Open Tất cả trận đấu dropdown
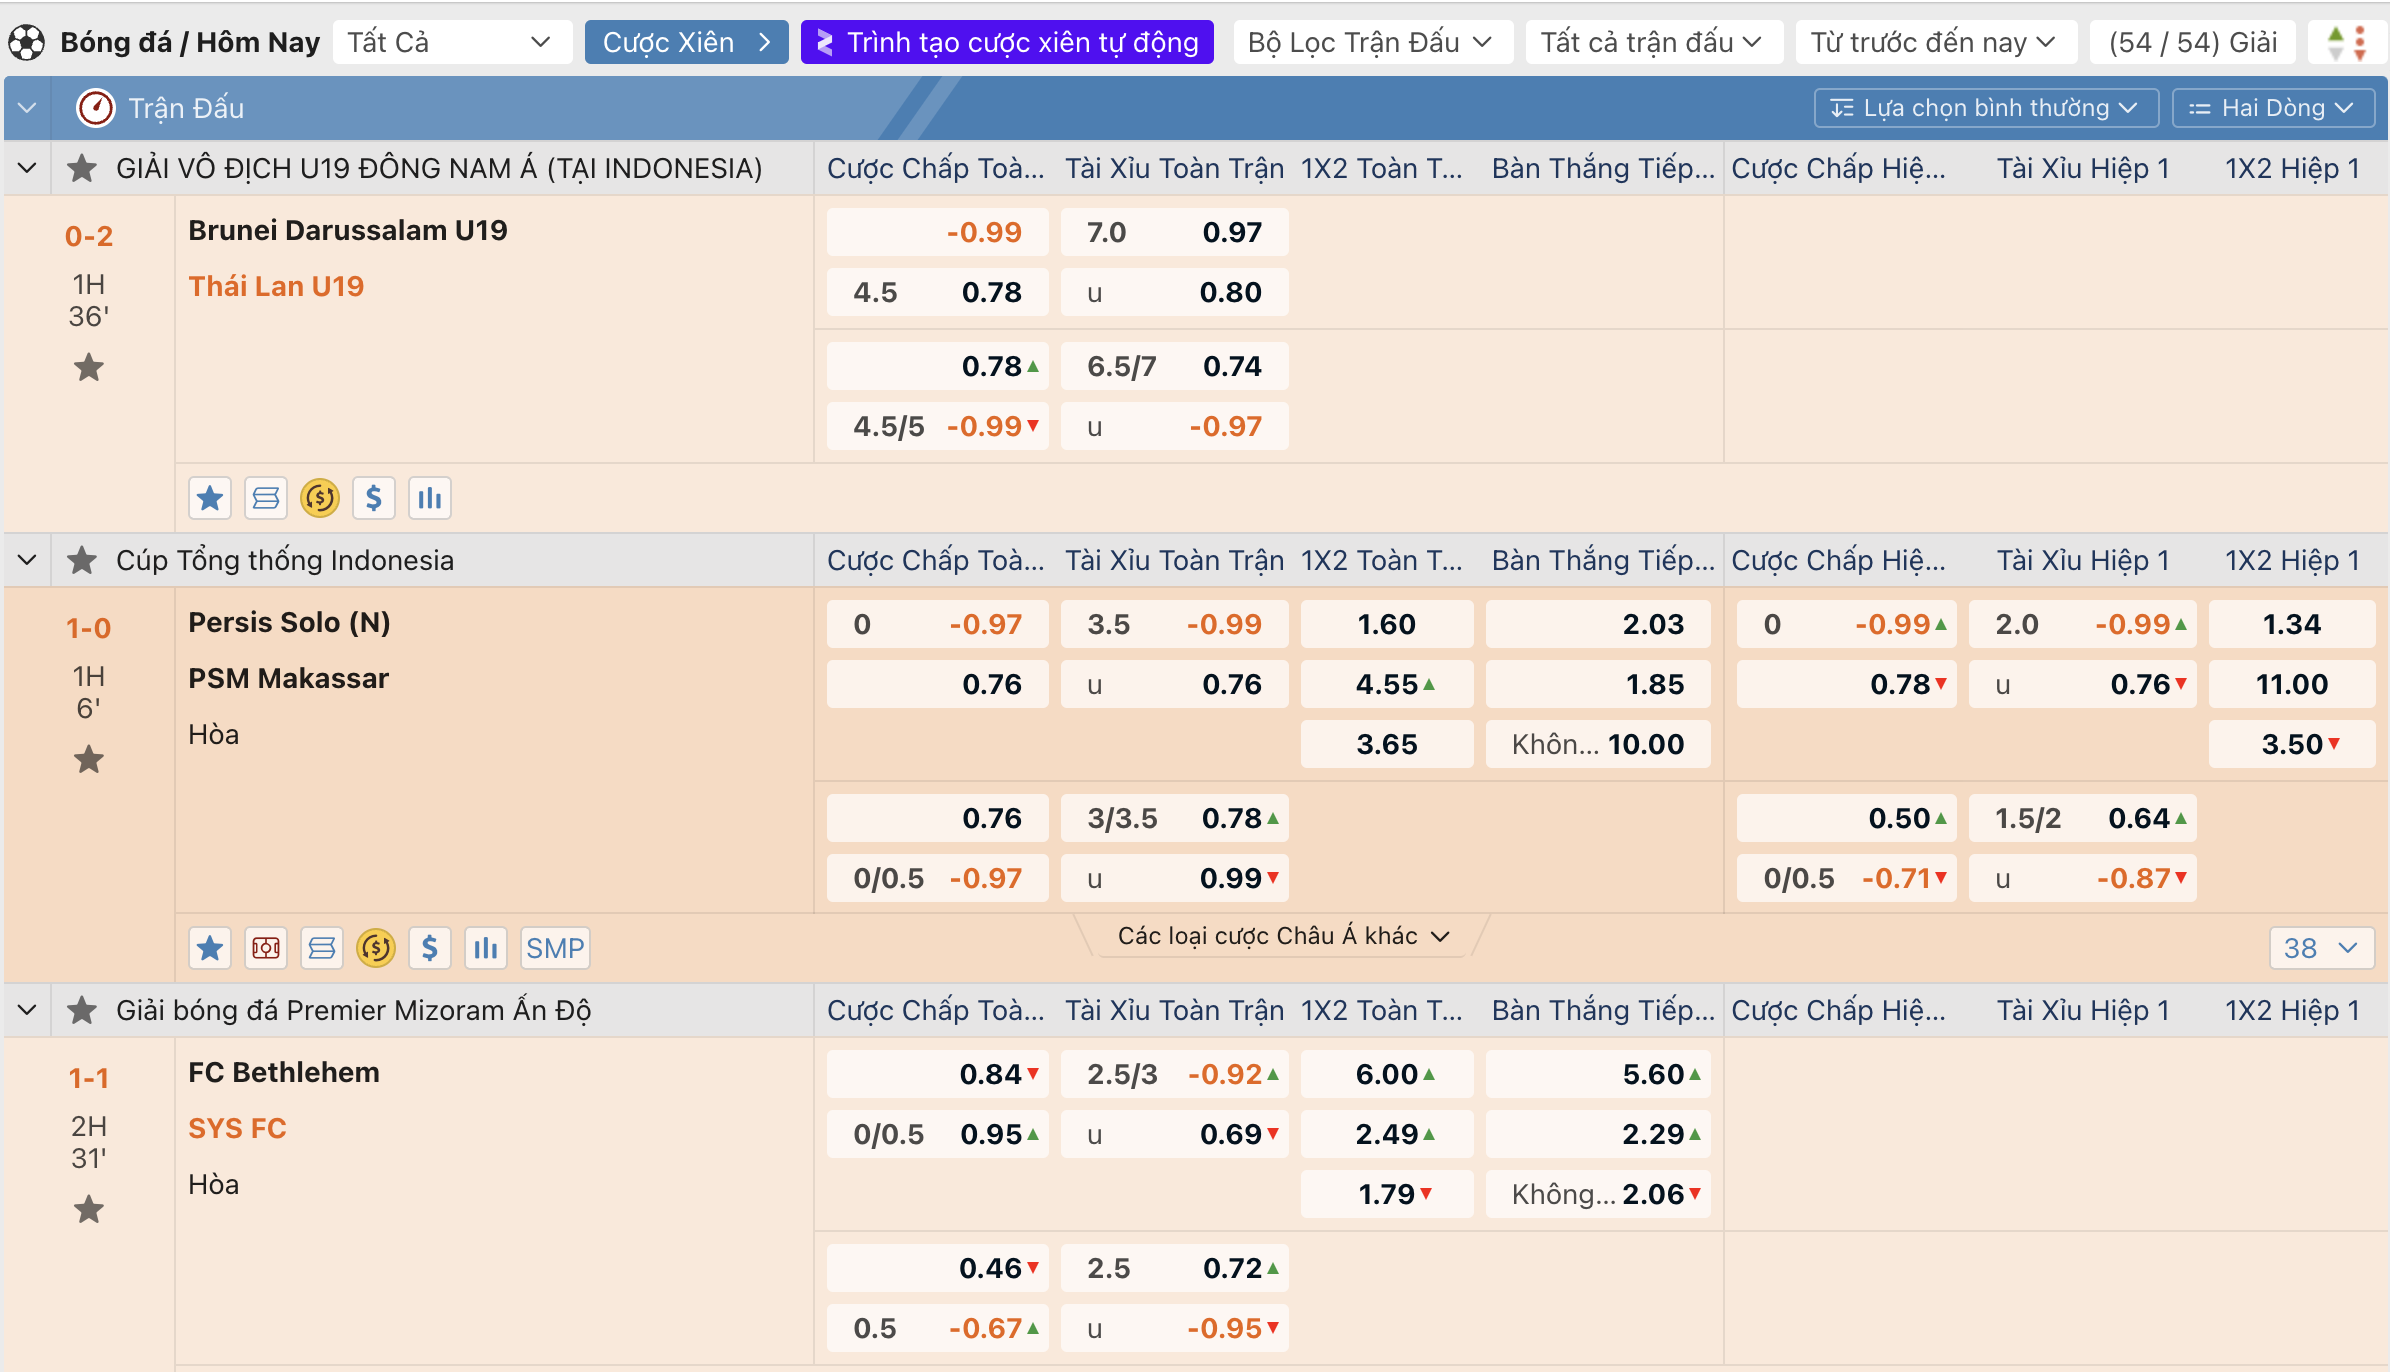The width and height of the screenshot is (2390, 1372). (1653, 42)
